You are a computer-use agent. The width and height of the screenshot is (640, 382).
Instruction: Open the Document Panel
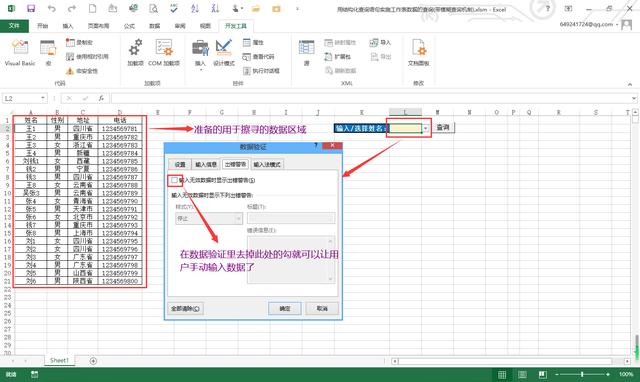[418, 52]
